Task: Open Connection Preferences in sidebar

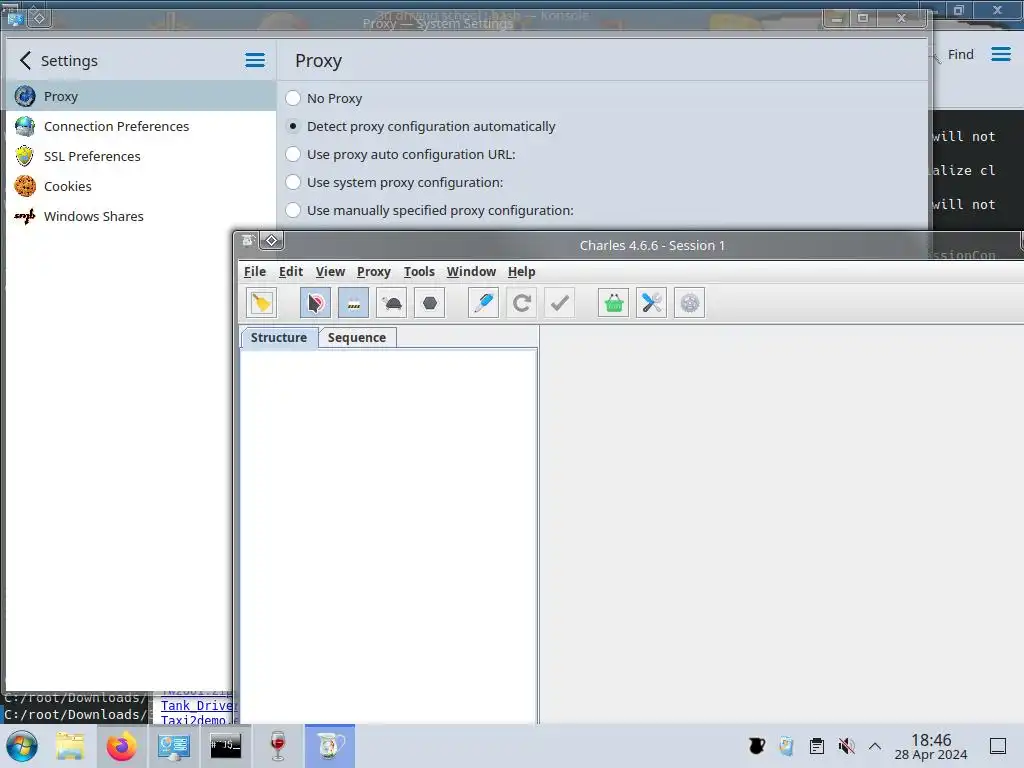Action: coord(141,126)
